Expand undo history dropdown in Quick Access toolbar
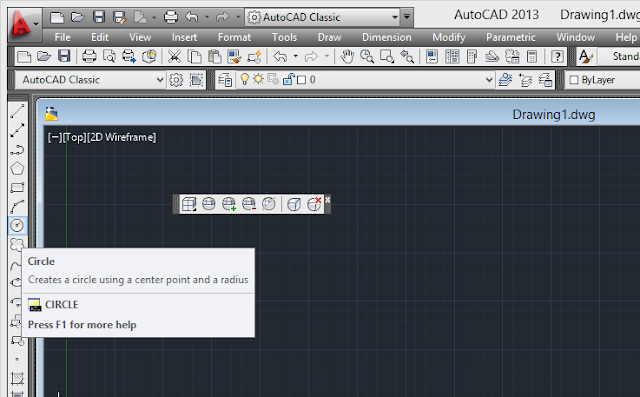This screenshot has width=640, height=397. click(x=207, y=17)
